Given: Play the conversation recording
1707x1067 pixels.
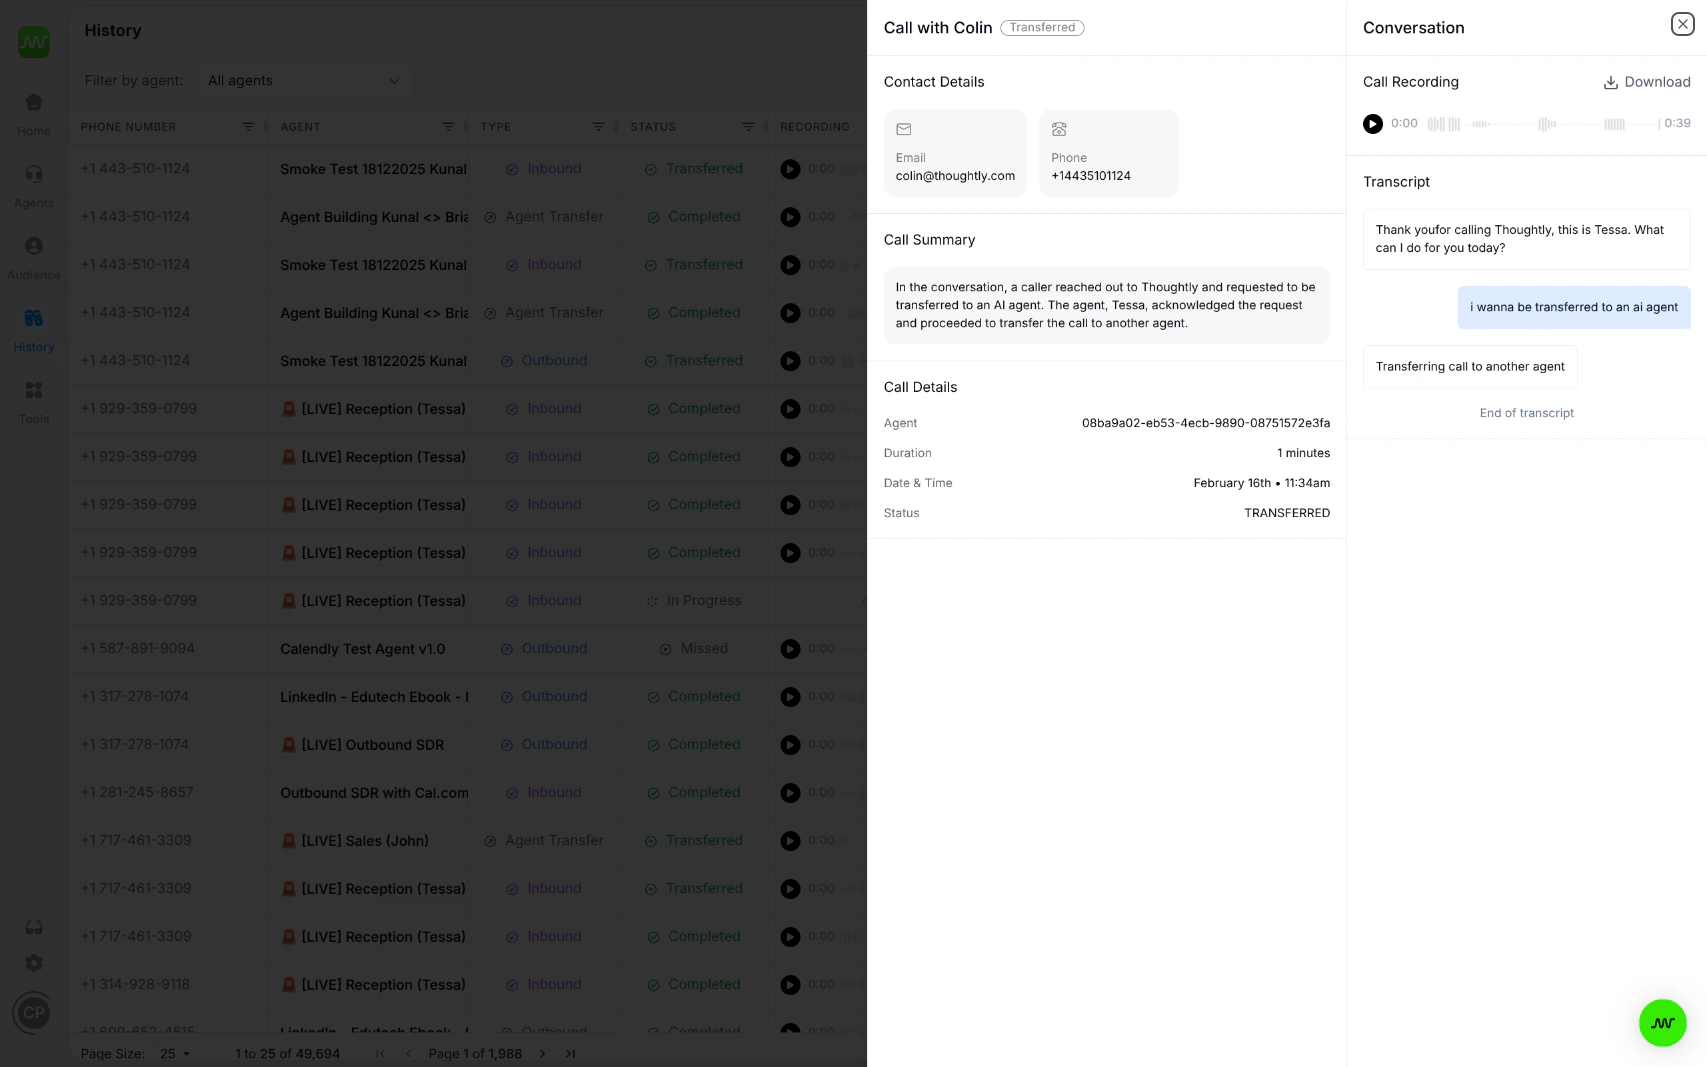Looking at the screenshot, I should tap(1372, 124).
